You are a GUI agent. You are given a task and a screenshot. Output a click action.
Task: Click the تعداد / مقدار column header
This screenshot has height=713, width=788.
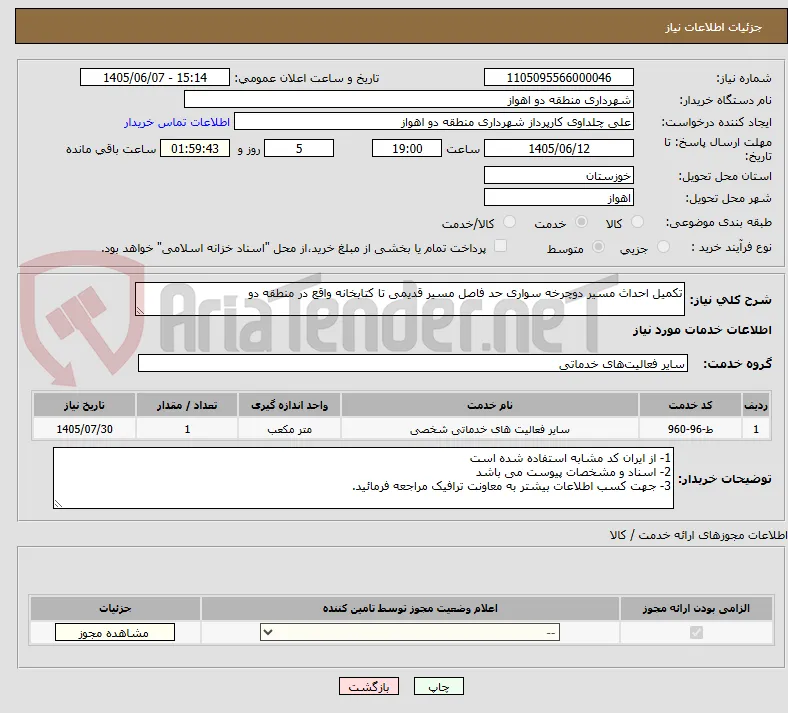pyautogui.click(x=187, y=405)
